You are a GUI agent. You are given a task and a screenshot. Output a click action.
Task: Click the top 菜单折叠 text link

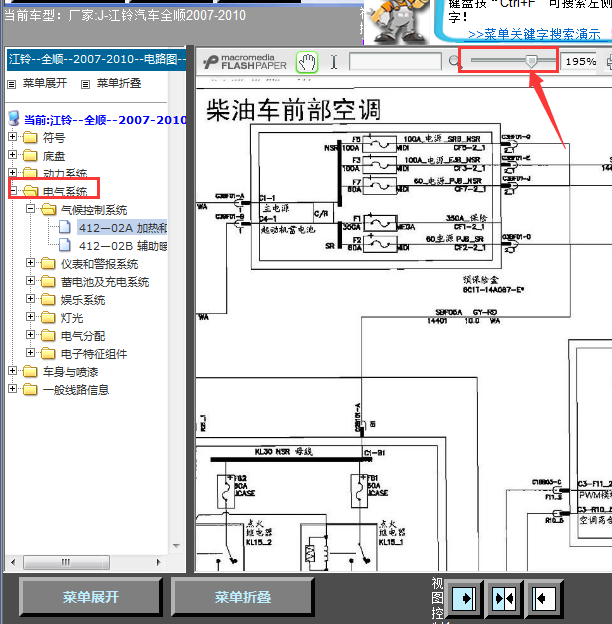(119, 83)
